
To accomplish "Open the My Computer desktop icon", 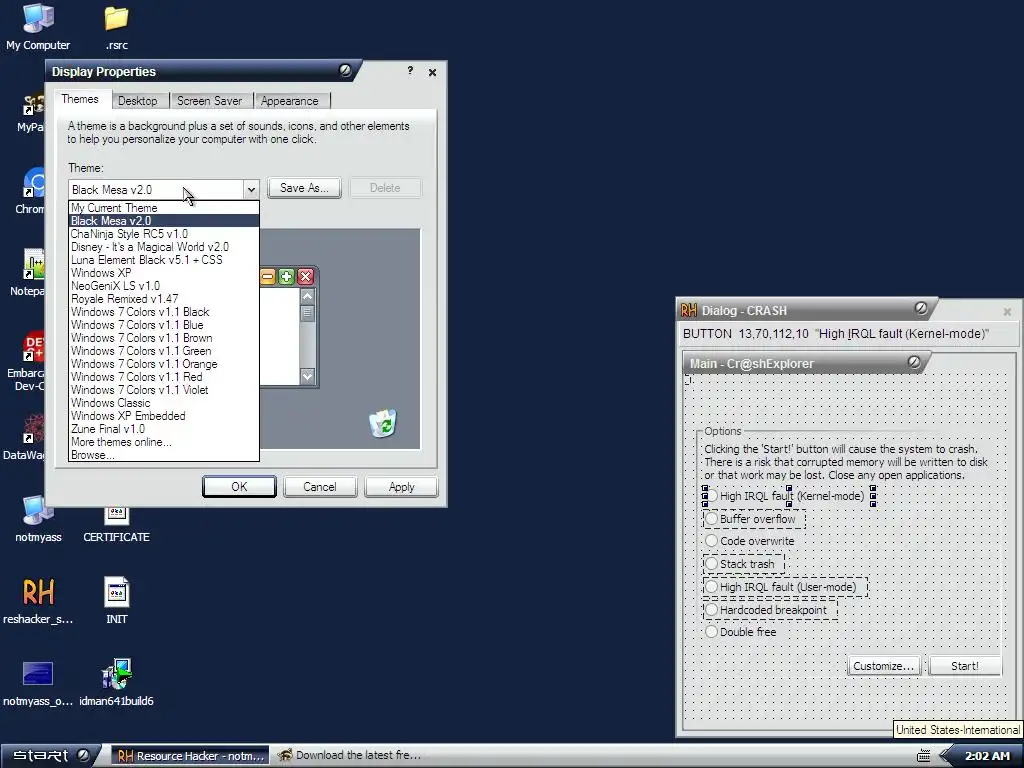I will pyautogui.click(x=38, y=26).
